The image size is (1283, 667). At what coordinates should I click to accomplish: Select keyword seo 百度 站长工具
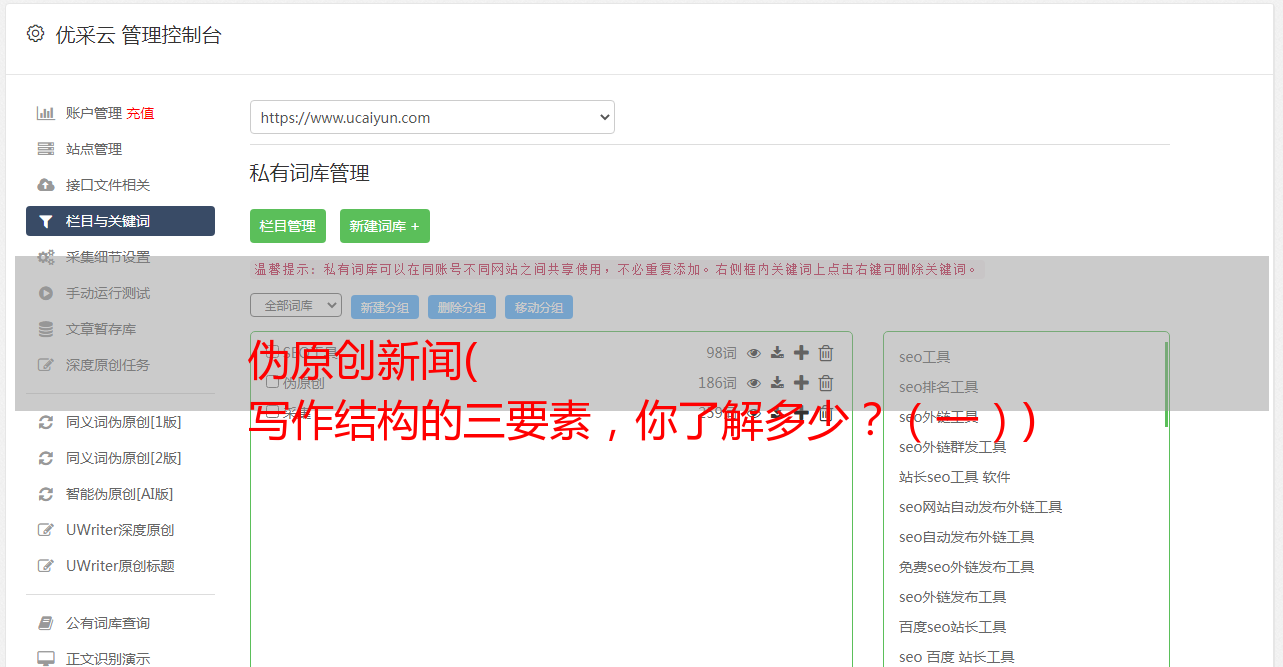click(957, 657)
